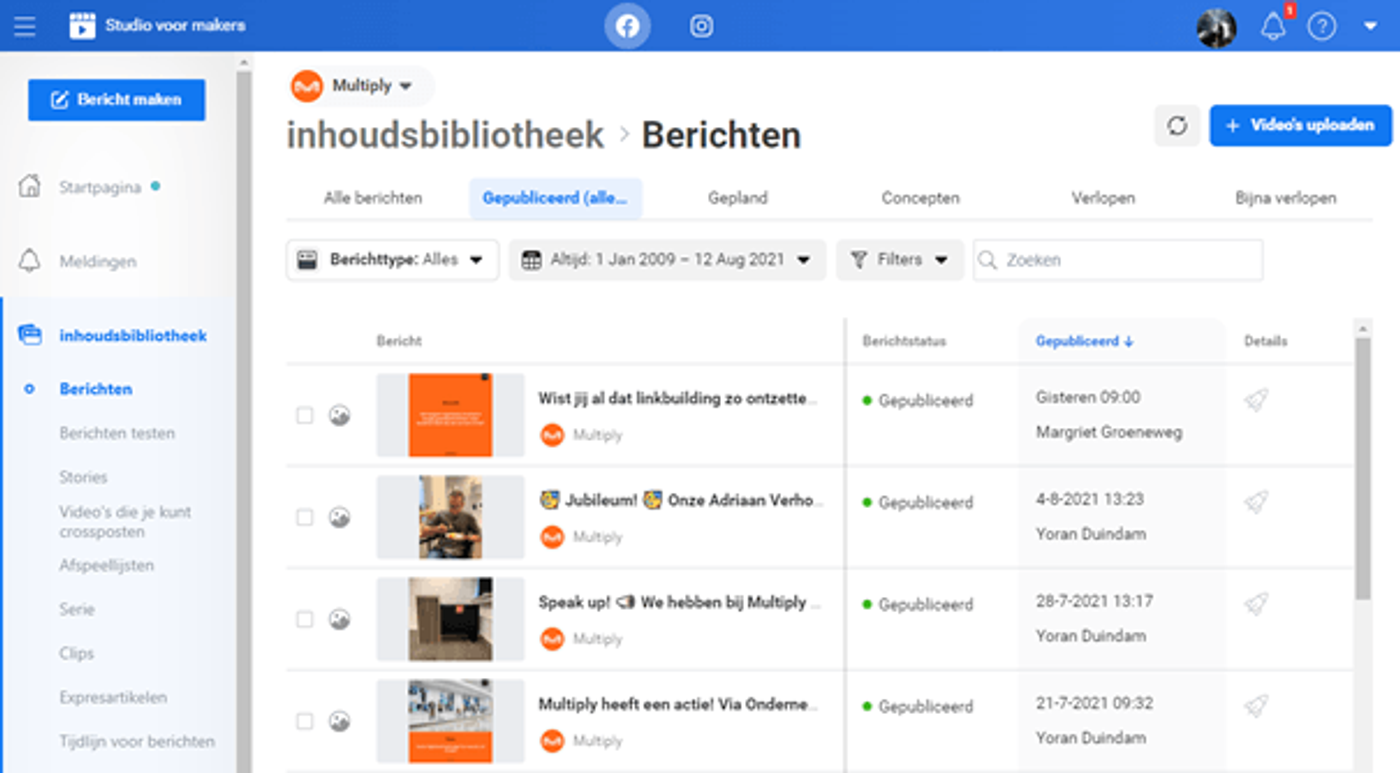
Task: Tick checkbox for the linkbuilding post
Action: pos(305,415)
